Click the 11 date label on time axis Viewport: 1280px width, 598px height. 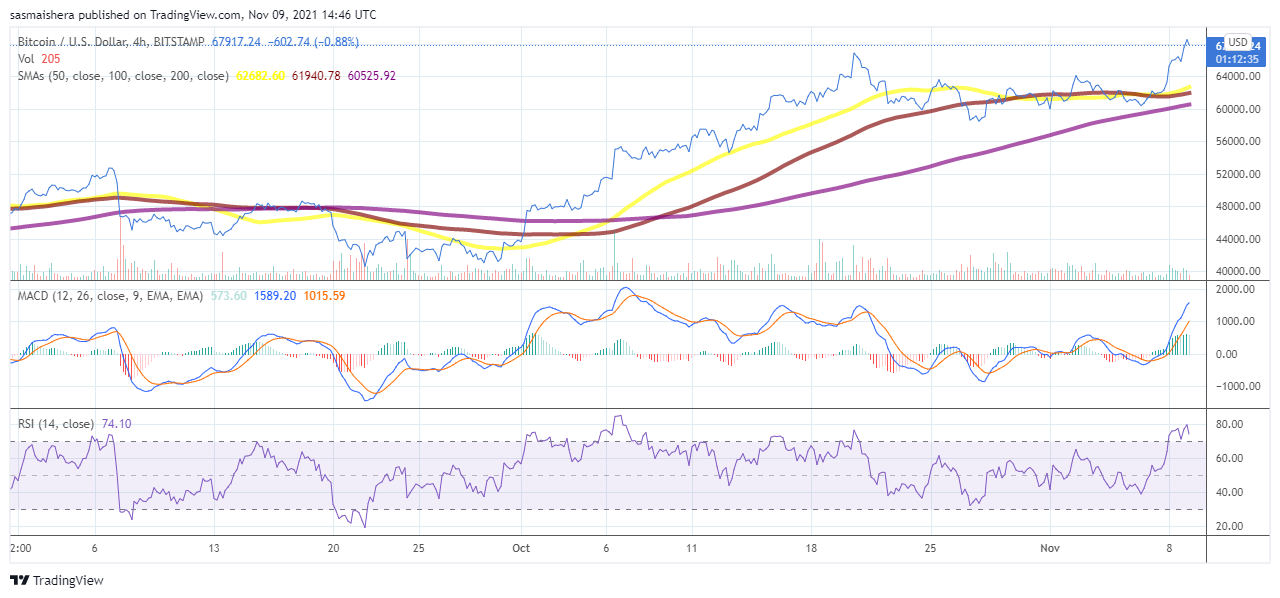692,549
